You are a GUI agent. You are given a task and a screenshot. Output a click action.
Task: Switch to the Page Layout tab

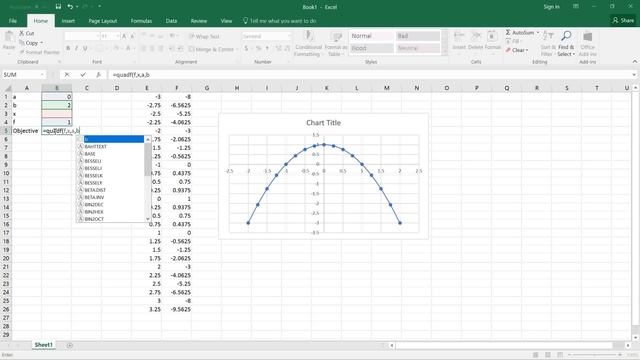(102, 21)
